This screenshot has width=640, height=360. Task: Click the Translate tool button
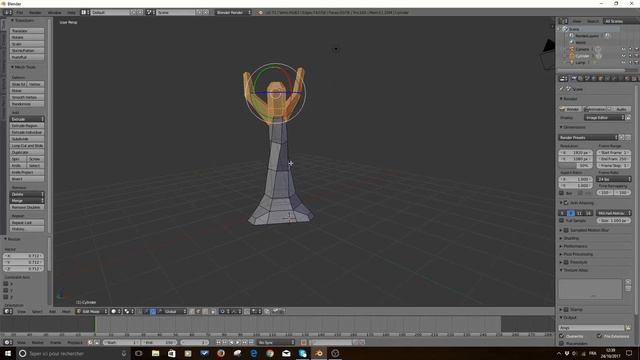[x=27, y=31]
